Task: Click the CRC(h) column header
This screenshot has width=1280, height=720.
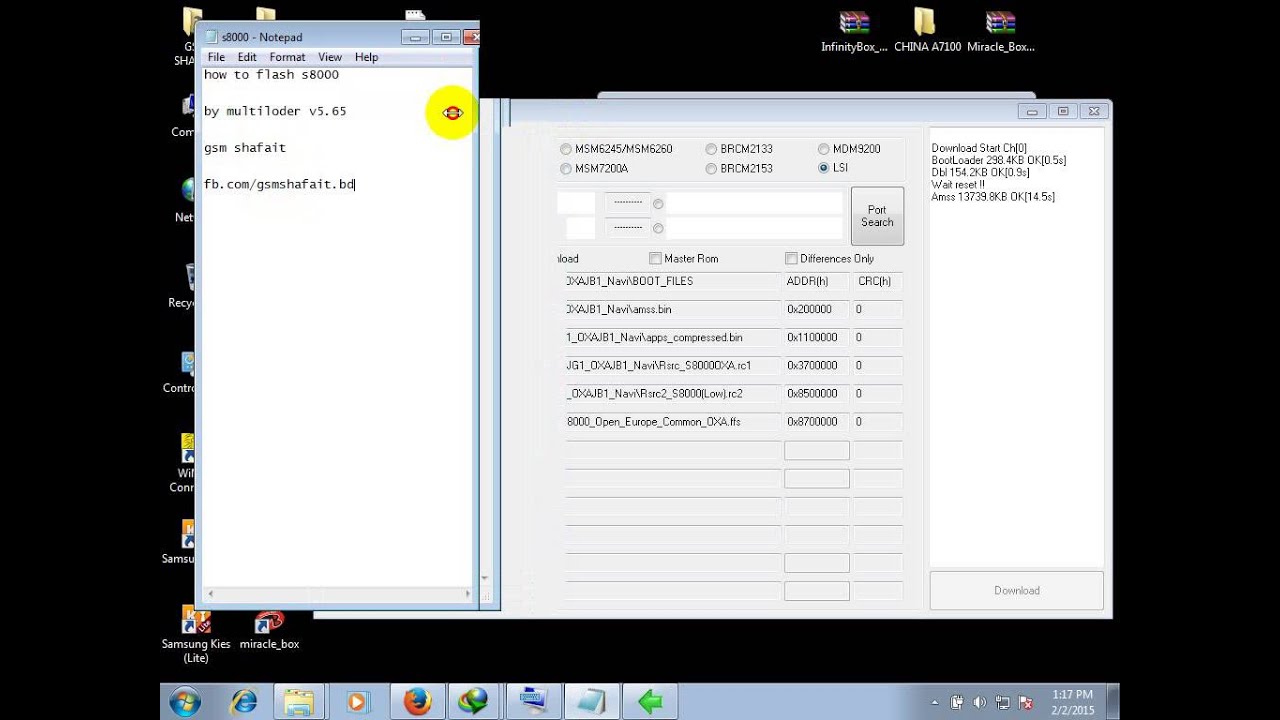Action: [x=877, y=282]
